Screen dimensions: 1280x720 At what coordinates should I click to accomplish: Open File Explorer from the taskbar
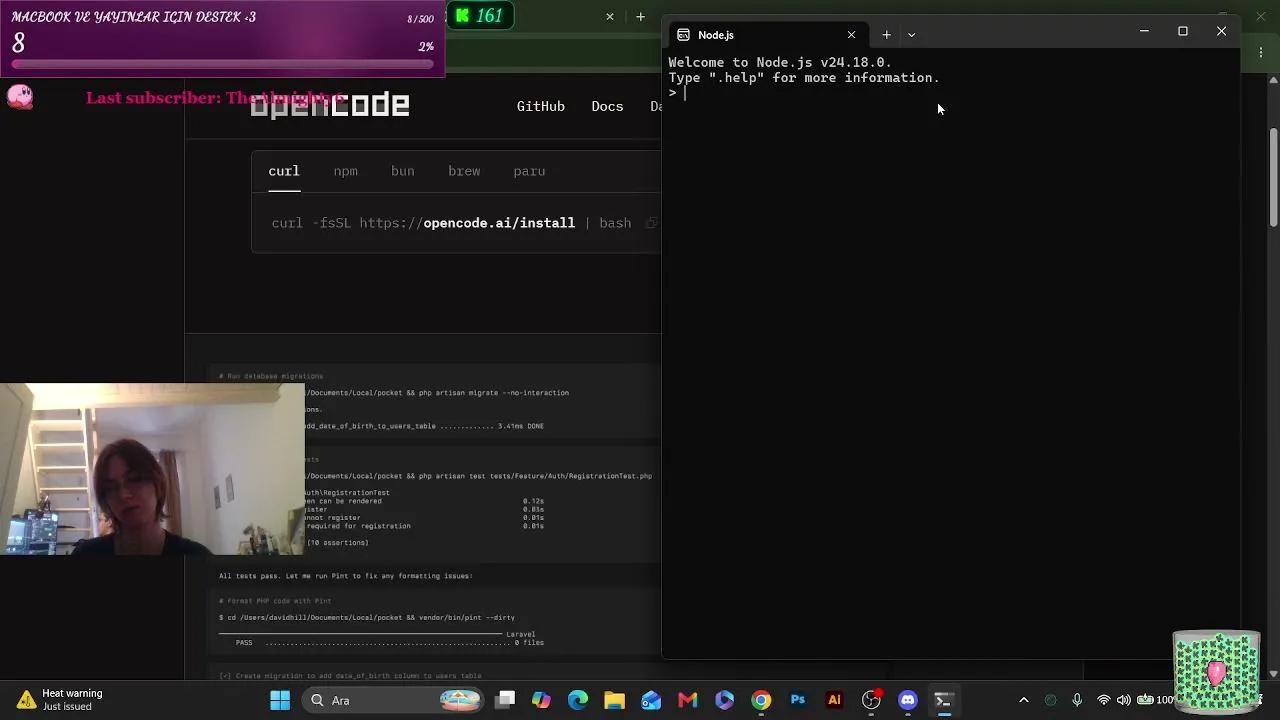(x=614, y=700)
